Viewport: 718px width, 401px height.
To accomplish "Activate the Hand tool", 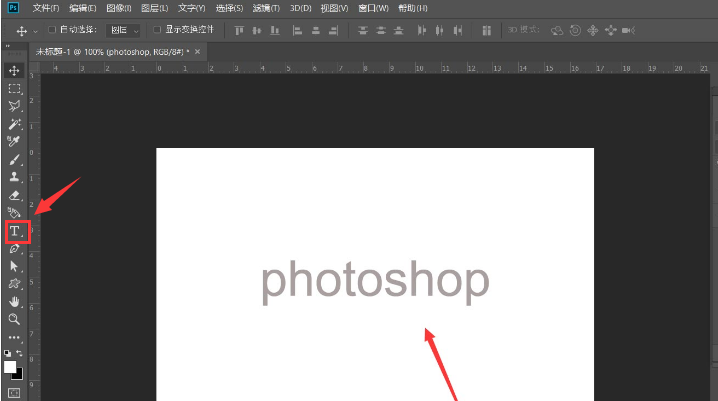I will [14, 302].
